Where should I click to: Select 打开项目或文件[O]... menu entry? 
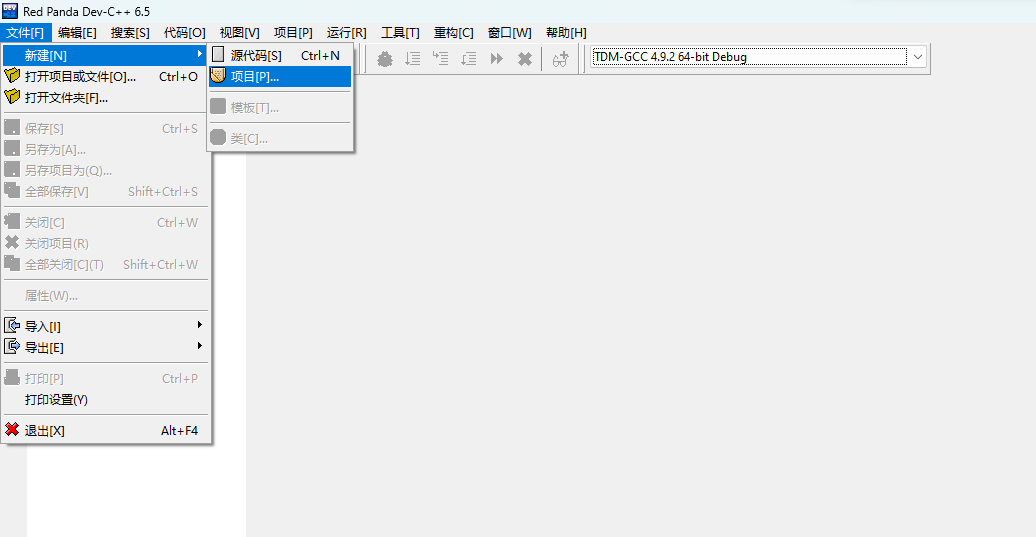(106, 77)
